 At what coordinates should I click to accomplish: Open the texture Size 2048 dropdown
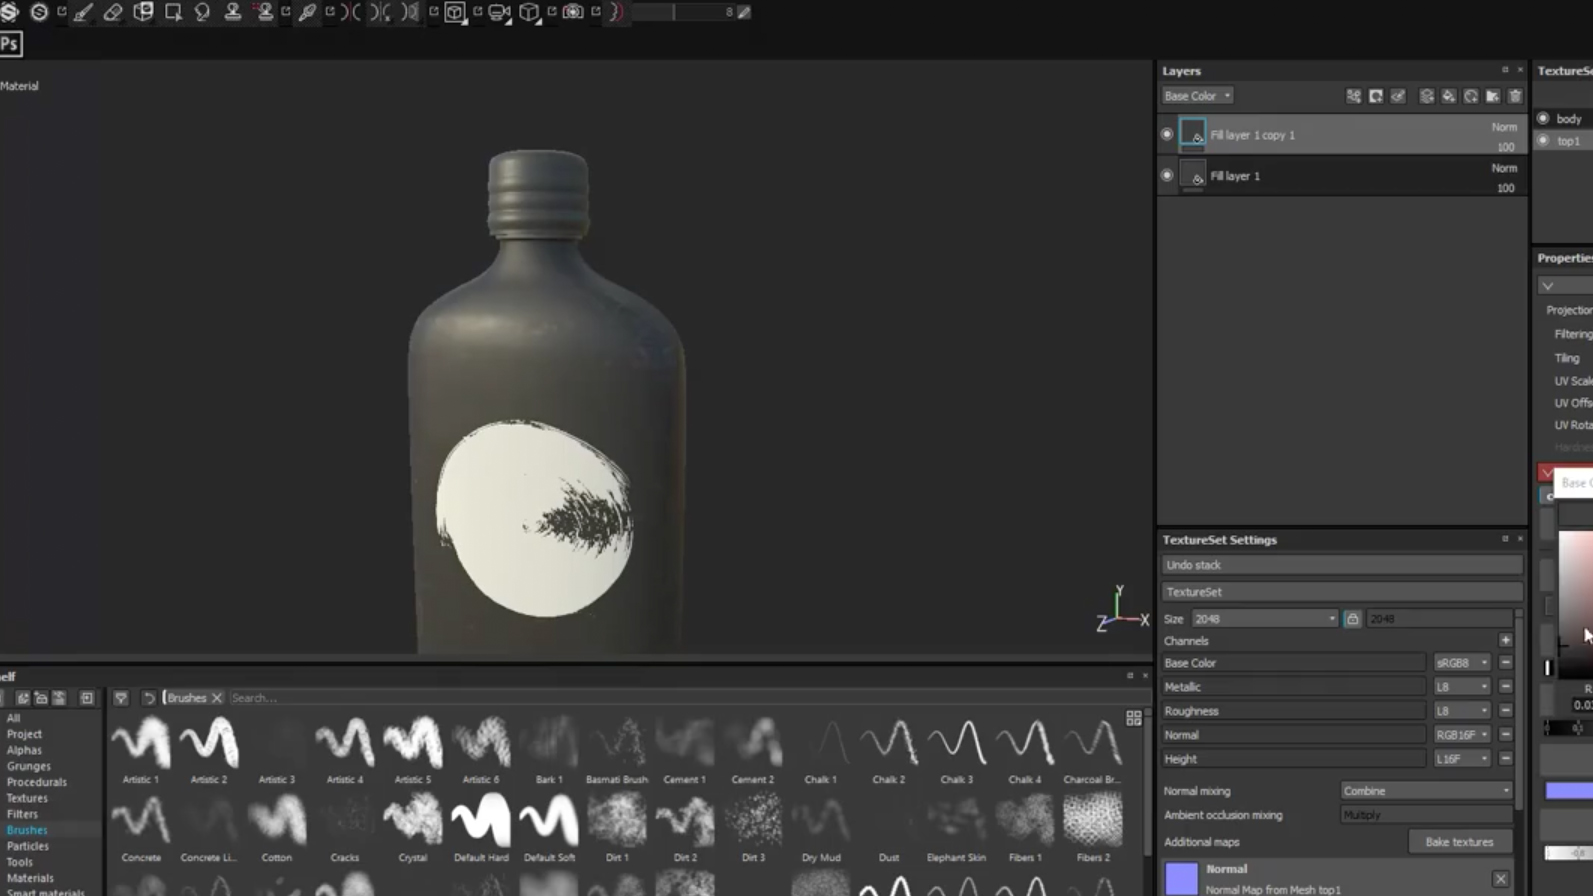coord(1264,619)
